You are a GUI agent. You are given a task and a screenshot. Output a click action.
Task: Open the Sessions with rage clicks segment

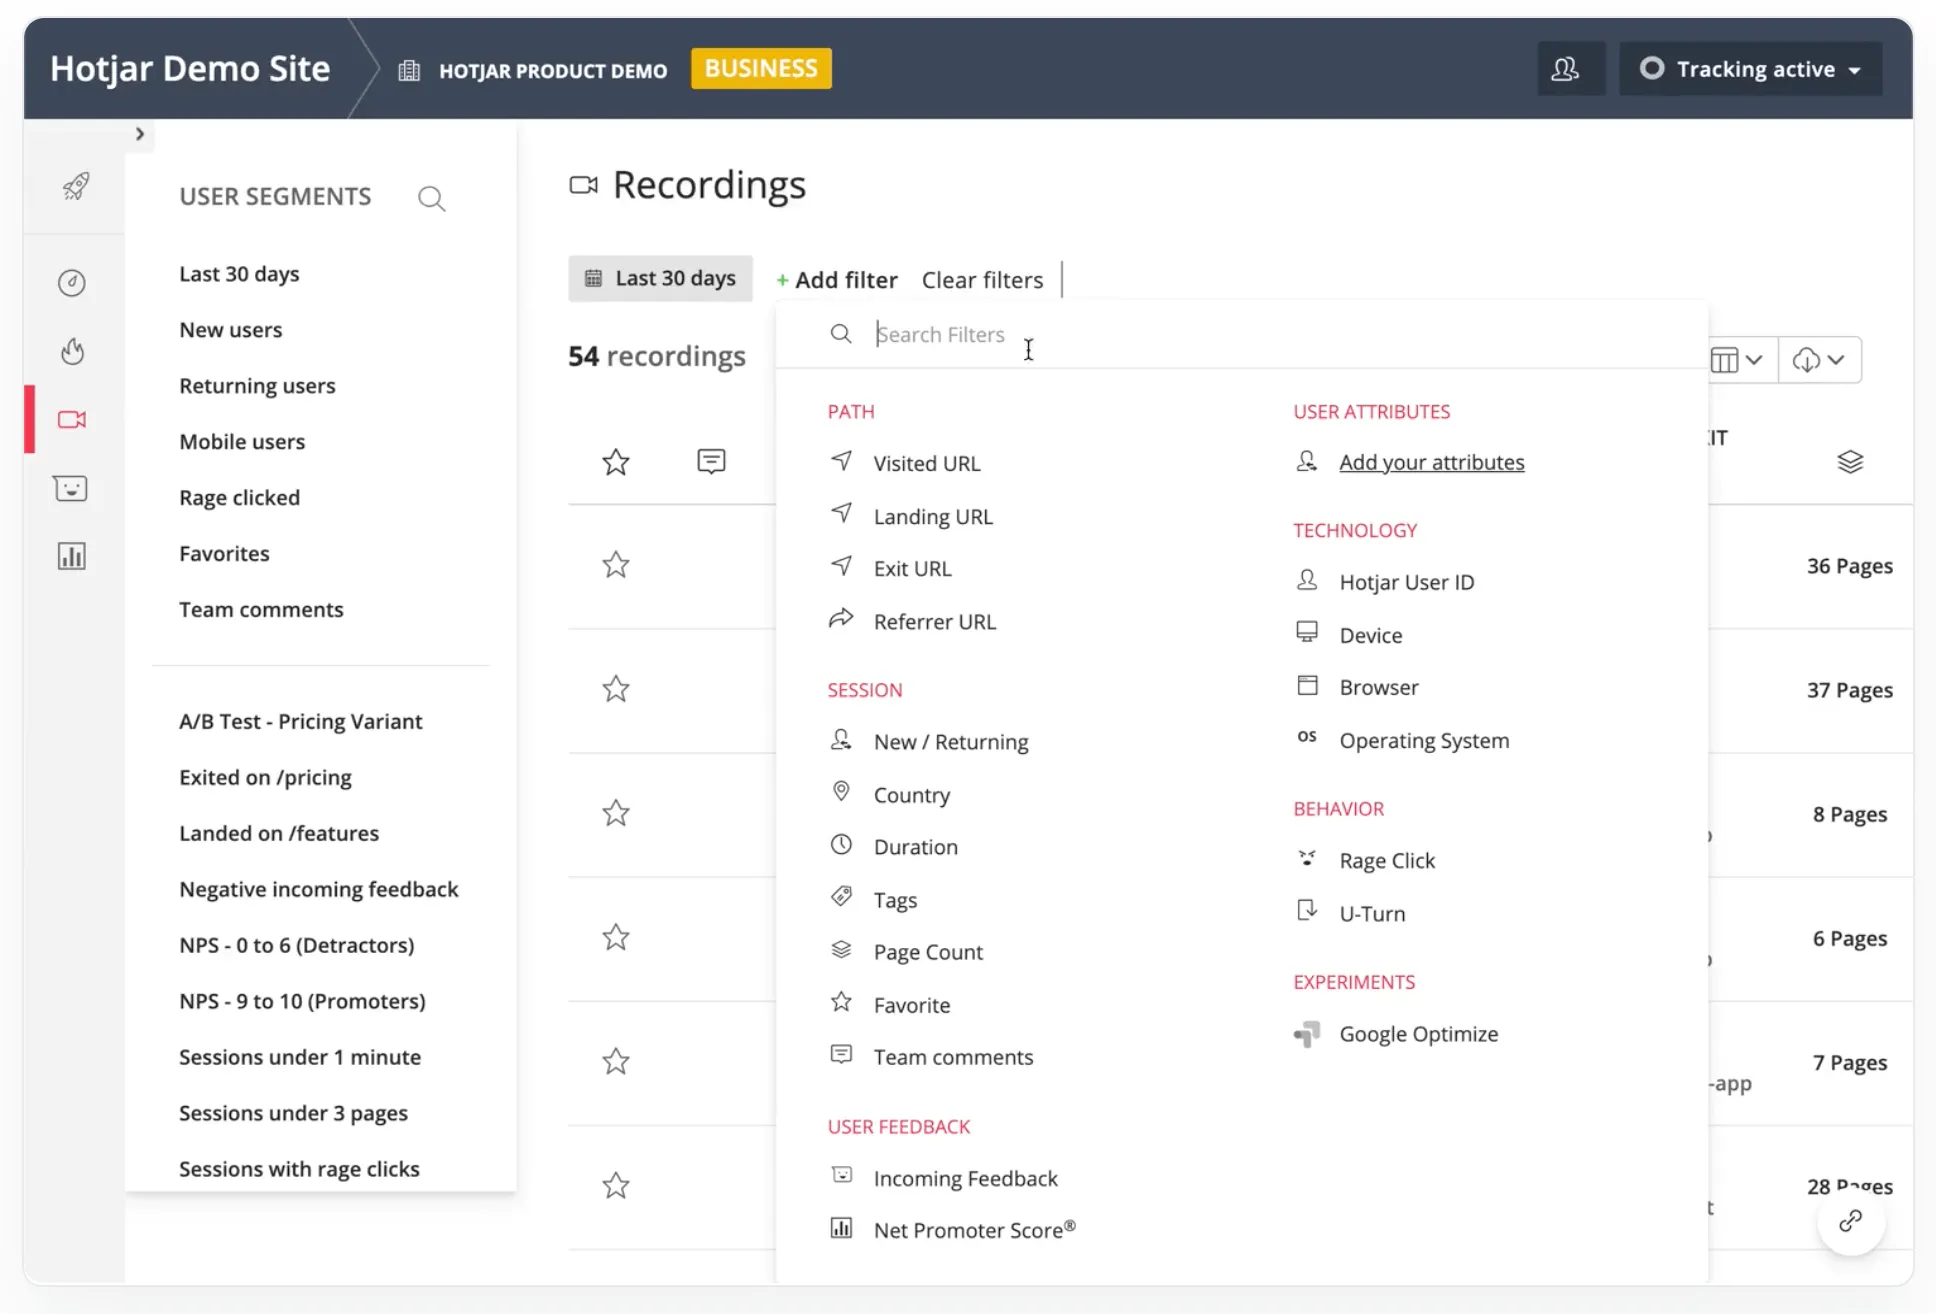point(299,1169)
